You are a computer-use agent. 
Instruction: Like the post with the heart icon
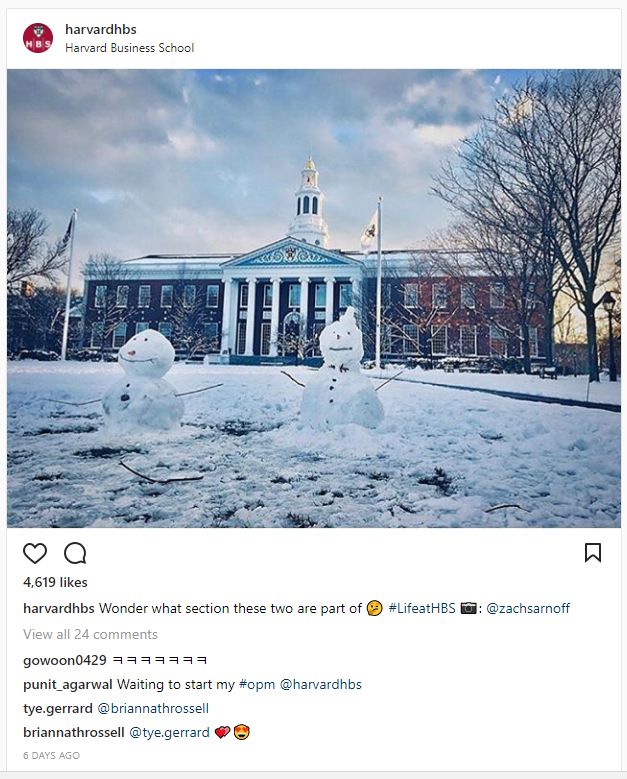[x=35, y=553]
